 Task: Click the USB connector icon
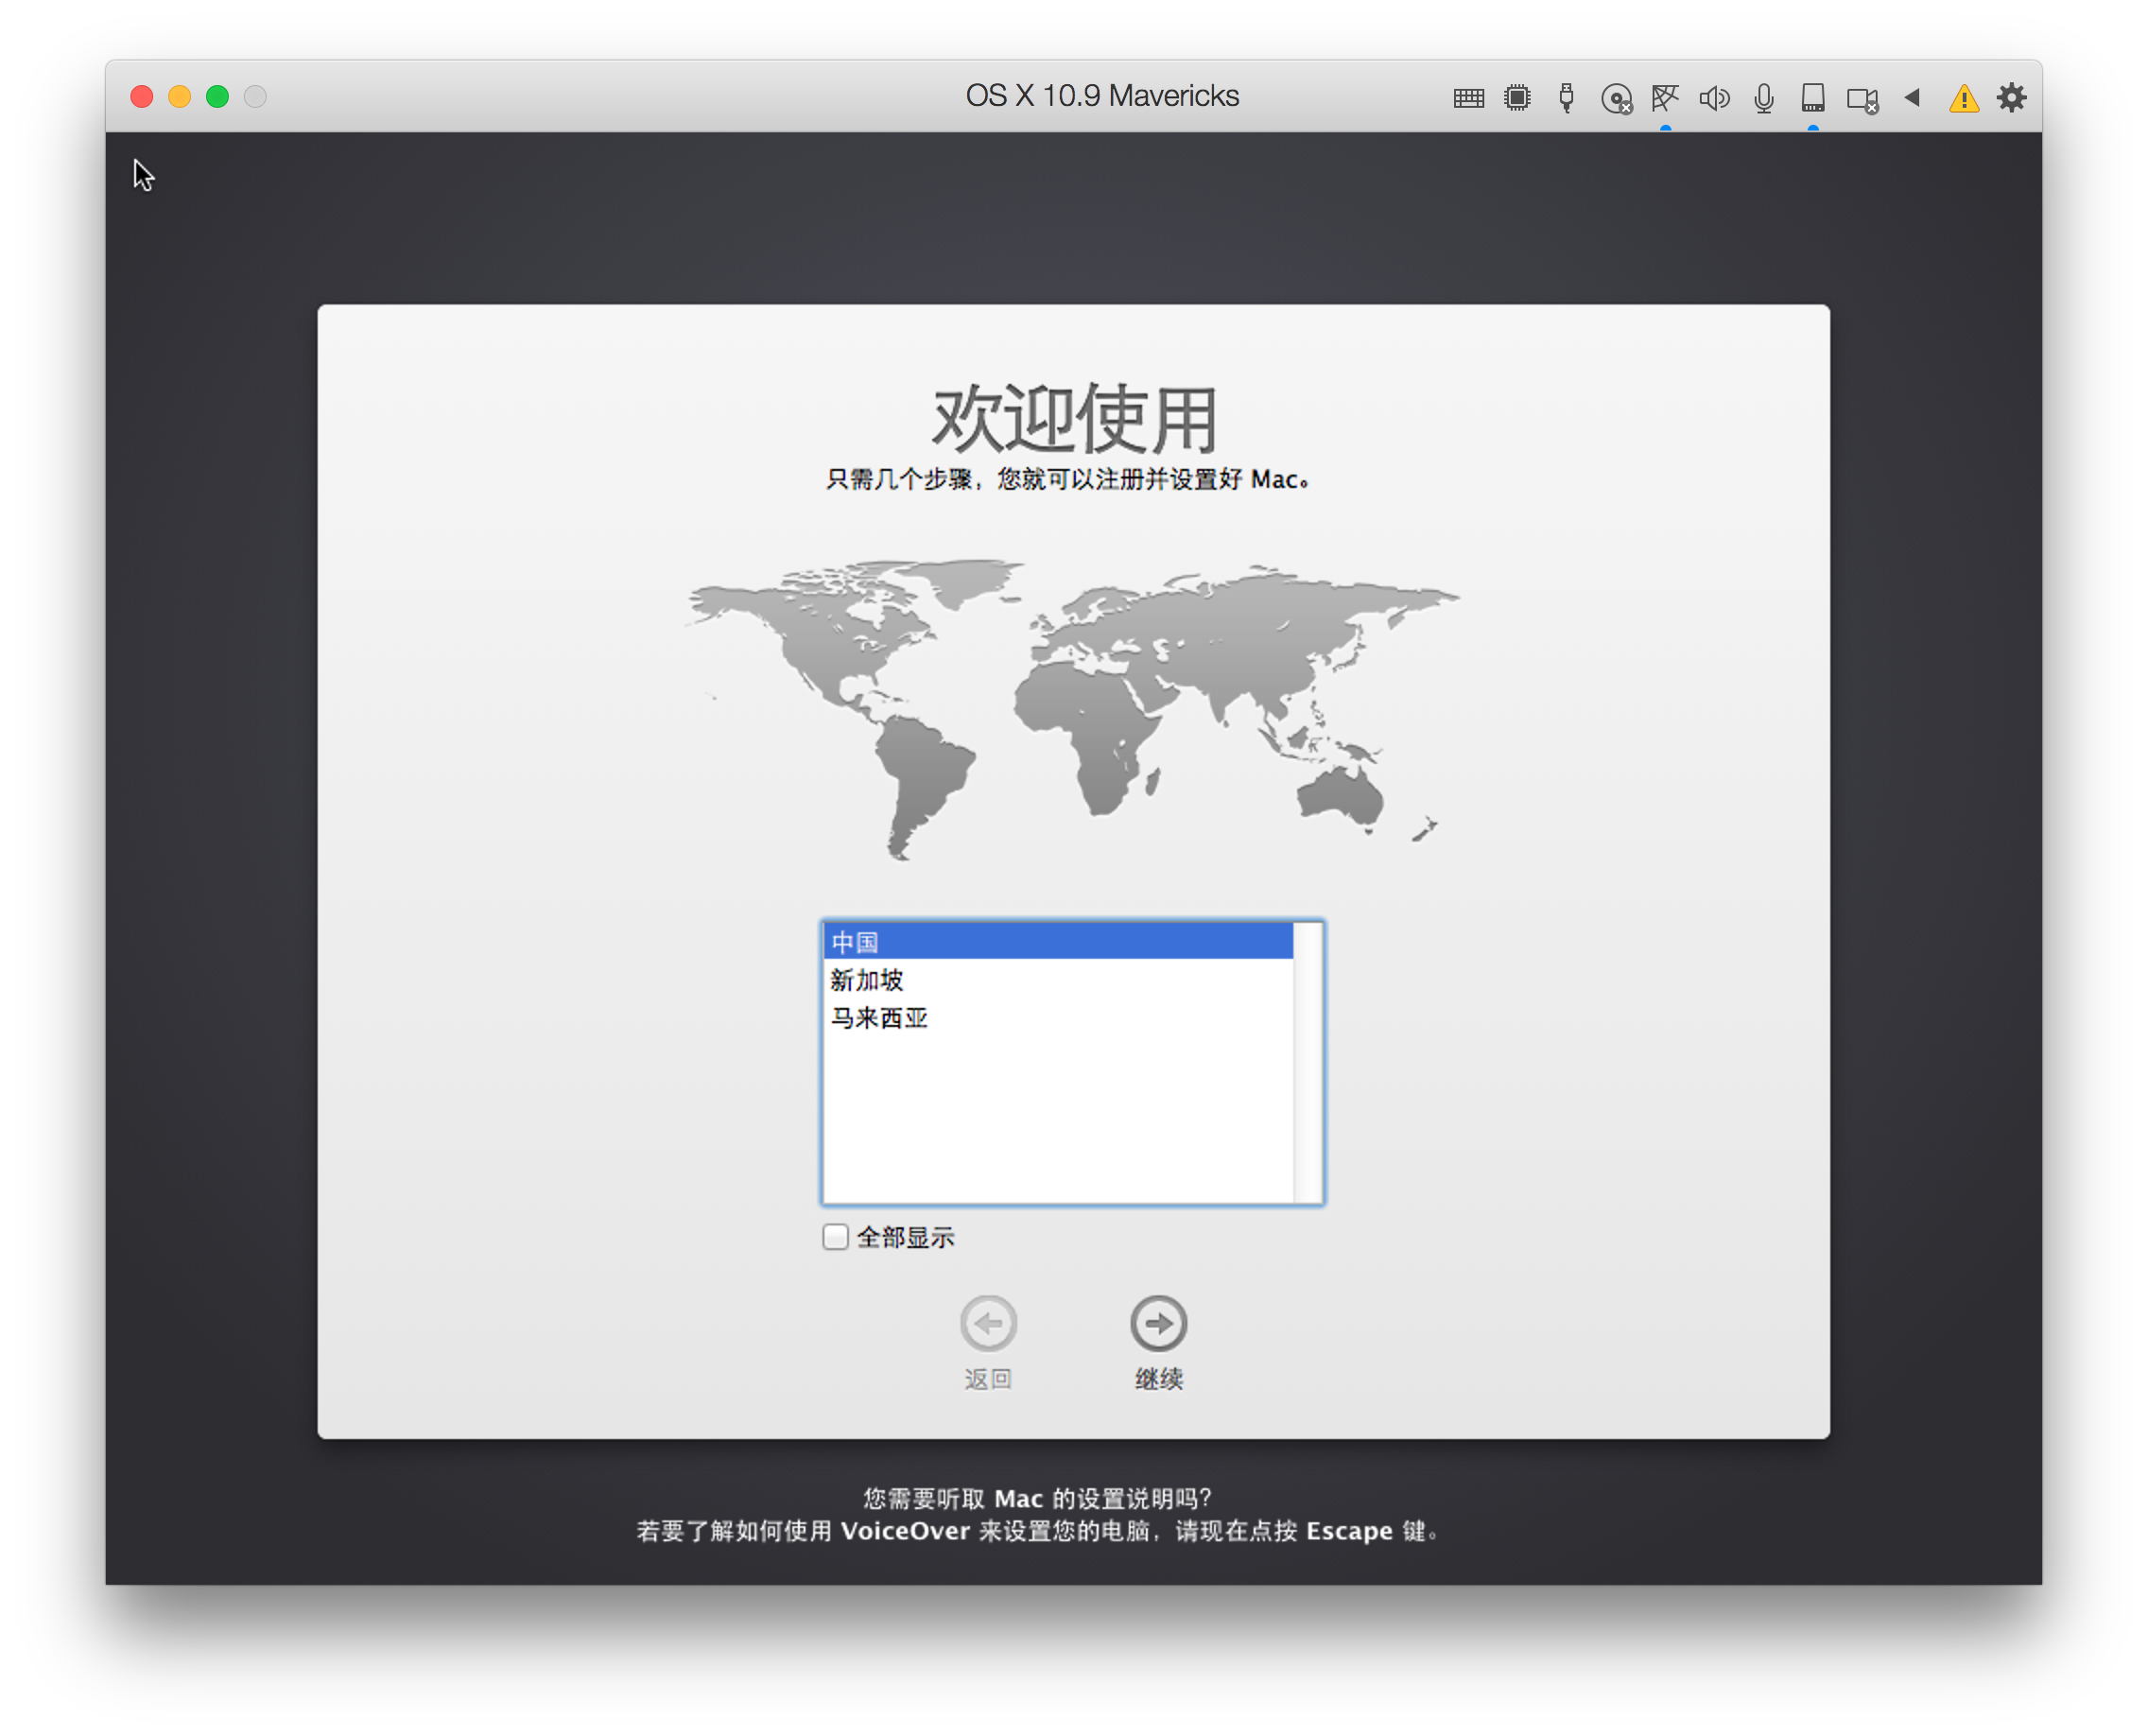pyautogui.click(x=1566, y=98)
